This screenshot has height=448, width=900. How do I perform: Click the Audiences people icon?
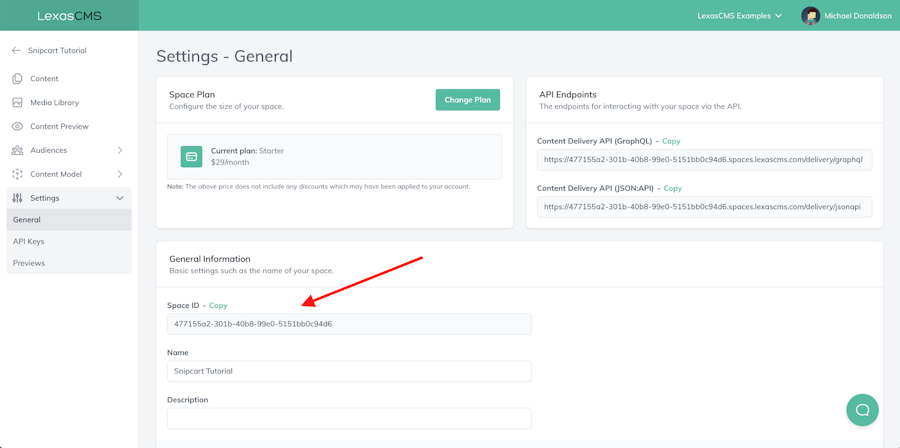[x=17, y=150]
